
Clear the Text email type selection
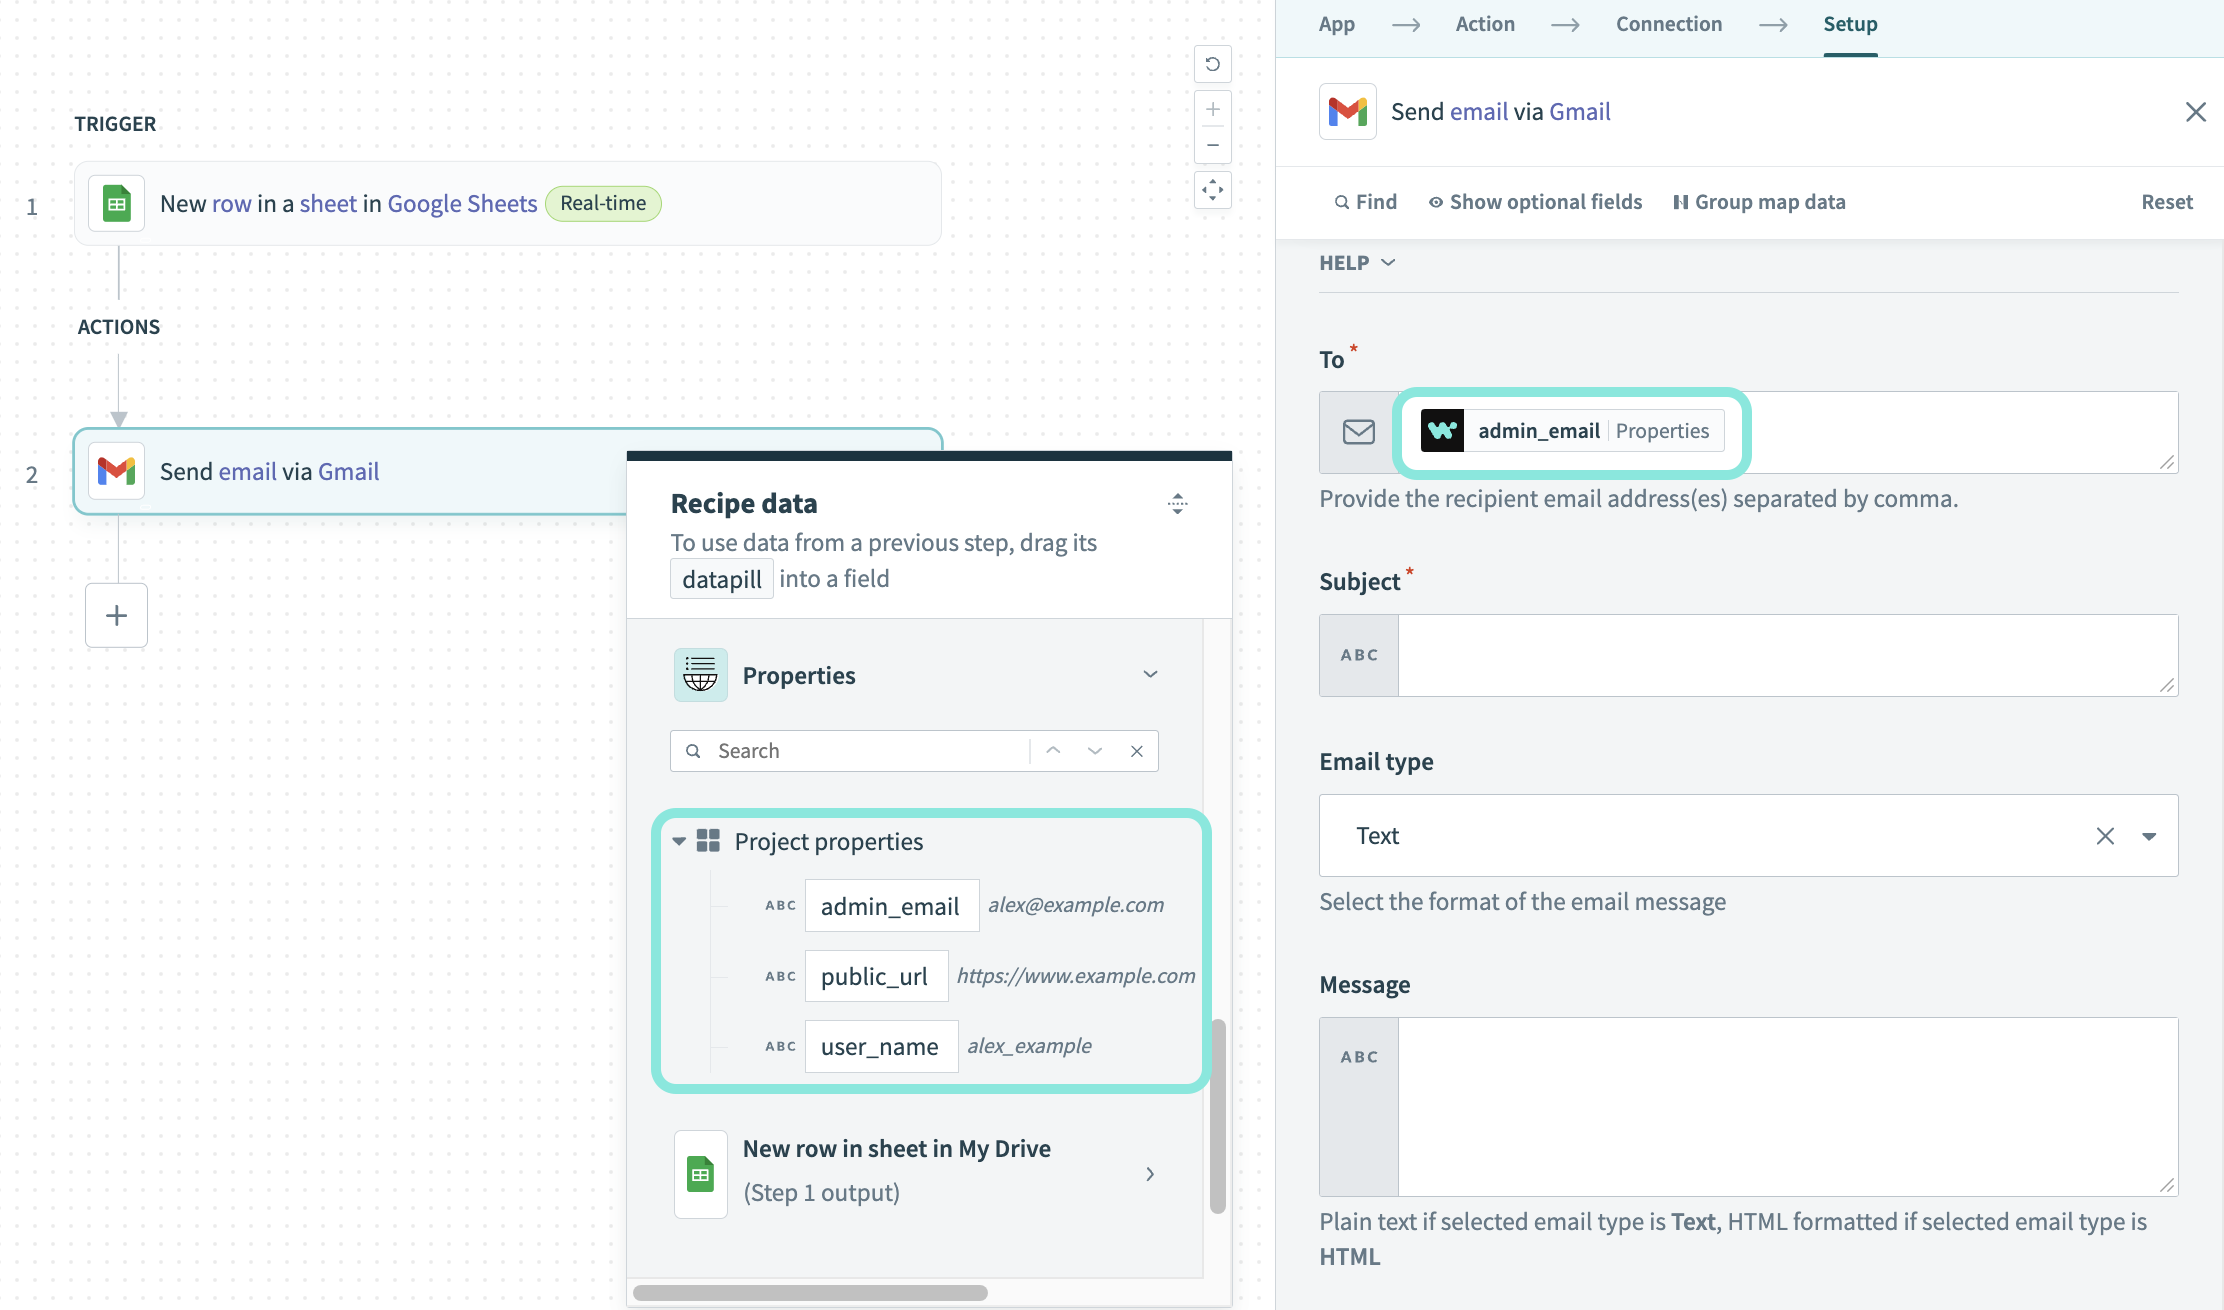(x=2106, y=835)
